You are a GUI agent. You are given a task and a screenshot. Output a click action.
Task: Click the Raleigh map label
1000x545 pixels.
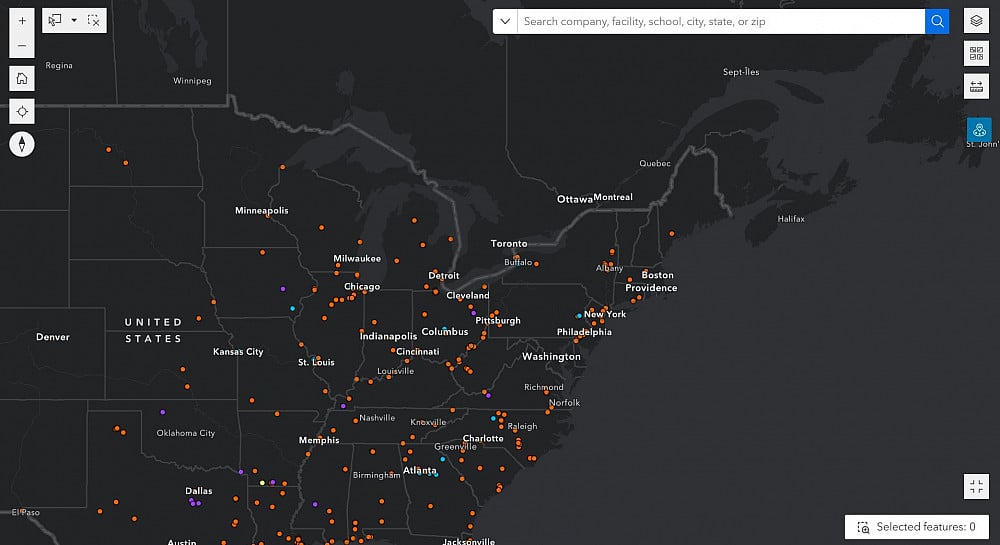522,426
